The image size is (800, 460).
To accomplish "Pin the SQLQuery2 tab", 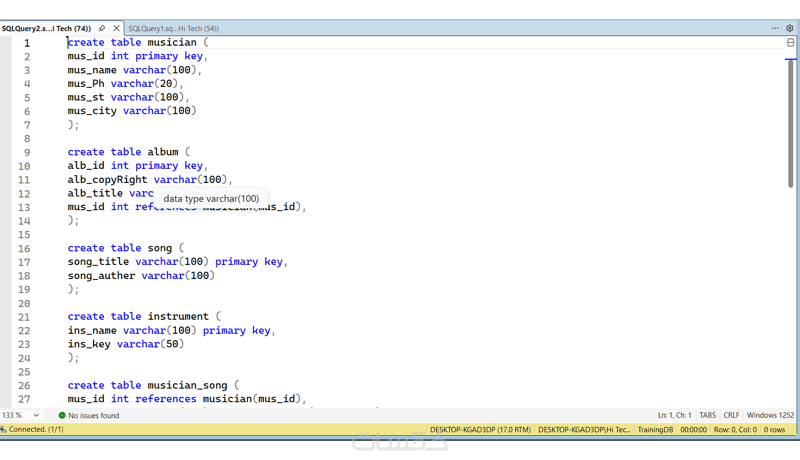I will [102, 29].
